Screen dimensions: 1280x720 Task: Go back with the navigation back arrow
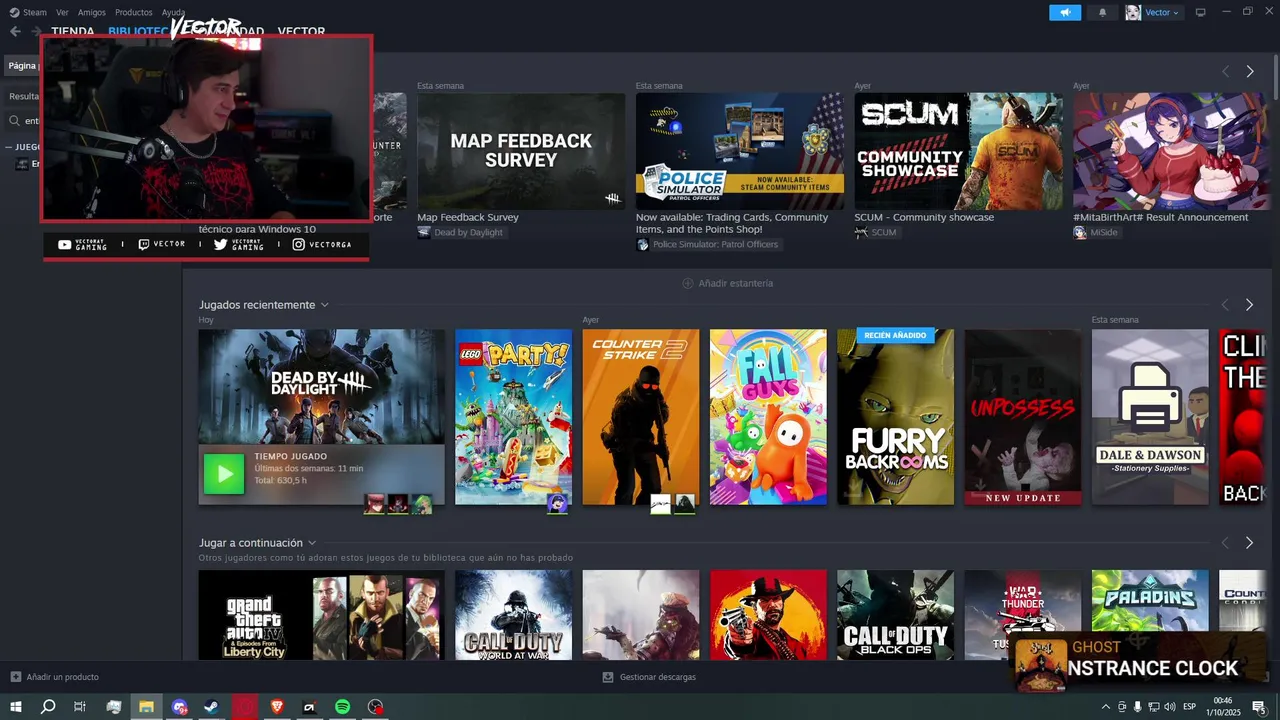click(15, 31)
